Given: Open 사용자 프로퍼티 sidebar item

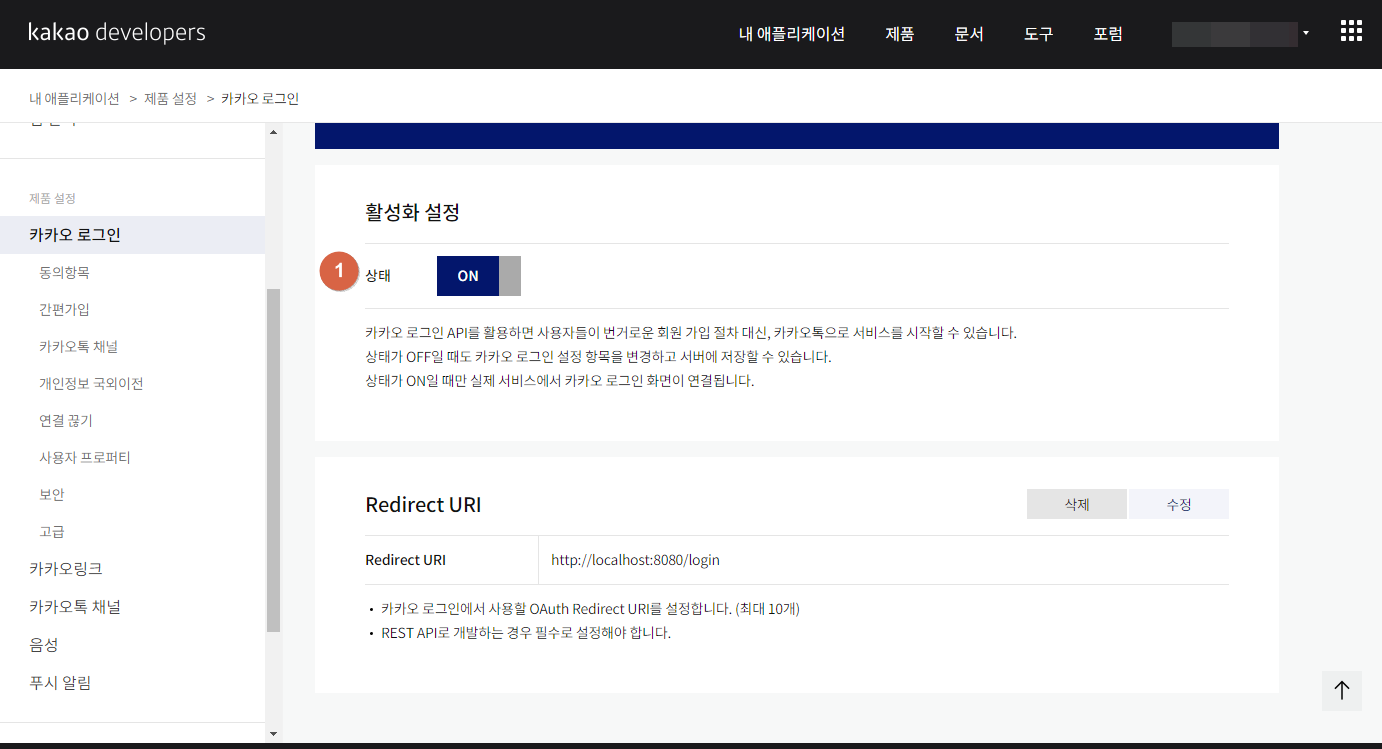Looking at the screenshot, I should [85, 457].
